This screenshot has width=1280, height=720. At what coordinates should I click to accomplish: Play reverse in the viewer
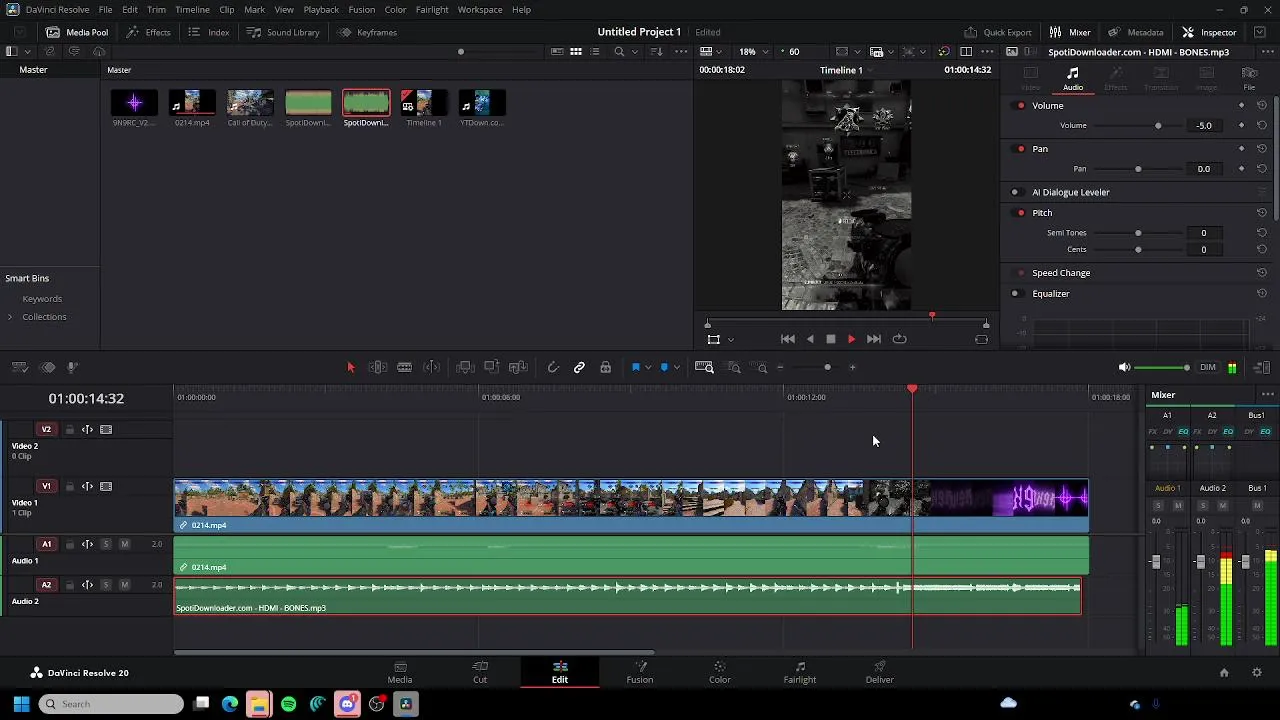point(810,339)
